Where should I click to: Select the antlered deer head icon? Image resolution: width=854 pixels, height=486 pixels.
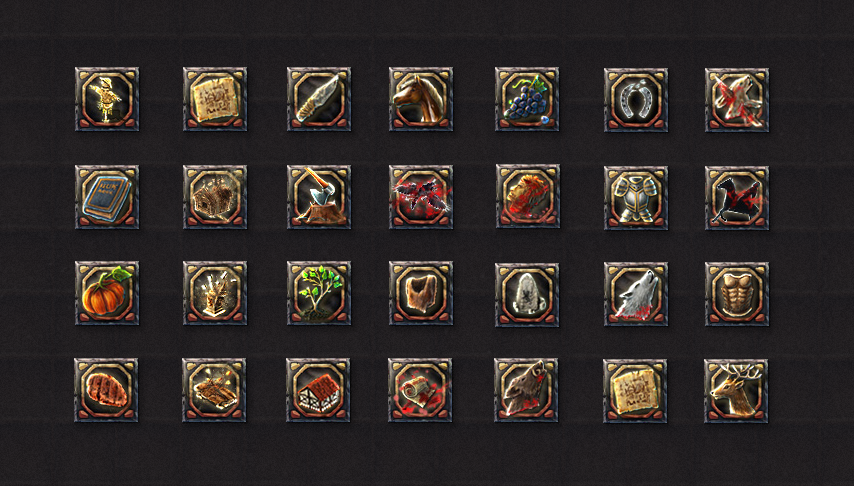pyautogui.click(x=736, y=391)
